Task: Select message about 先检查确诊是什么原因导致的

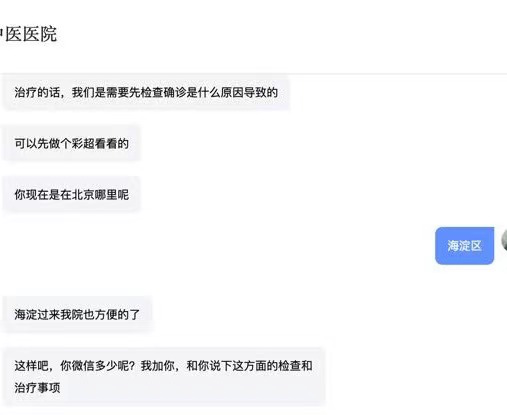Action: [x=146, y=92]
